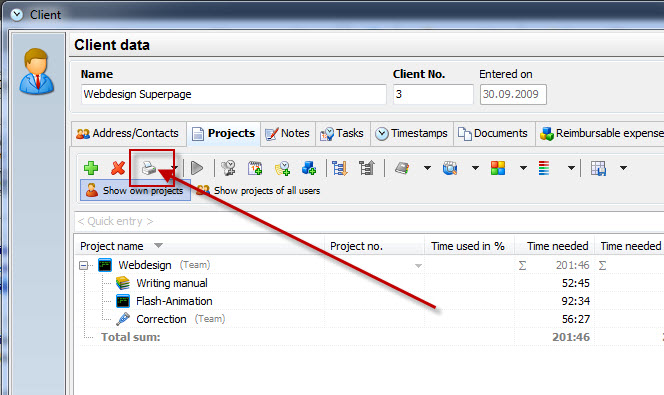664x395 pixels.
Task: Go to the Timestamps tab
Action: pyautogui.click(x=412, y=133)
